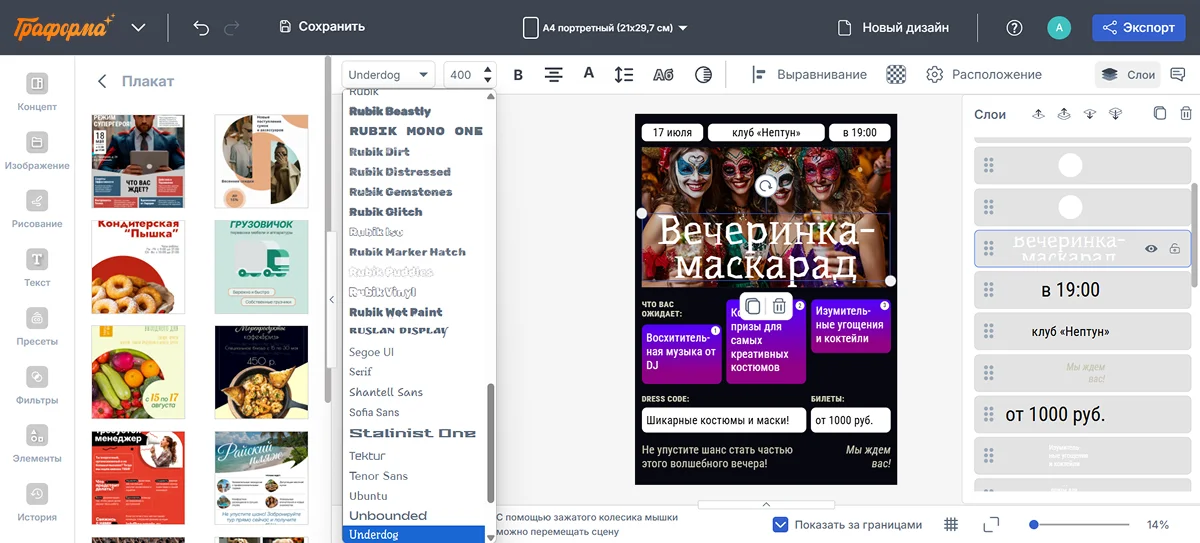This screenshot has height=543, width=1200.
Task: Click the font list scrollbar
Action: [x=490, y=443]
